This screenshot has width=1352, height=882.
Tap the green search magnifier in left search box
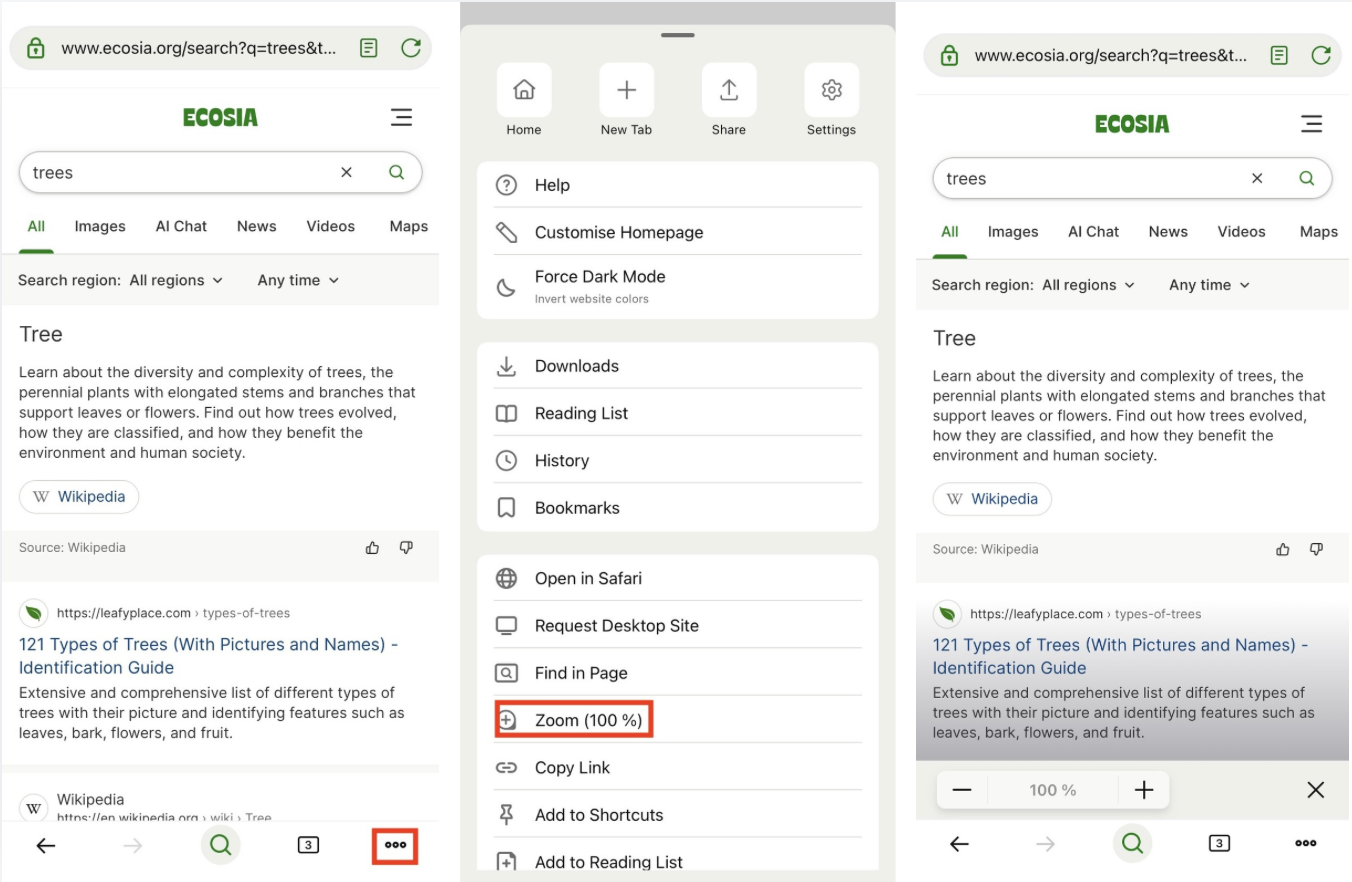(x=396, y=172)
